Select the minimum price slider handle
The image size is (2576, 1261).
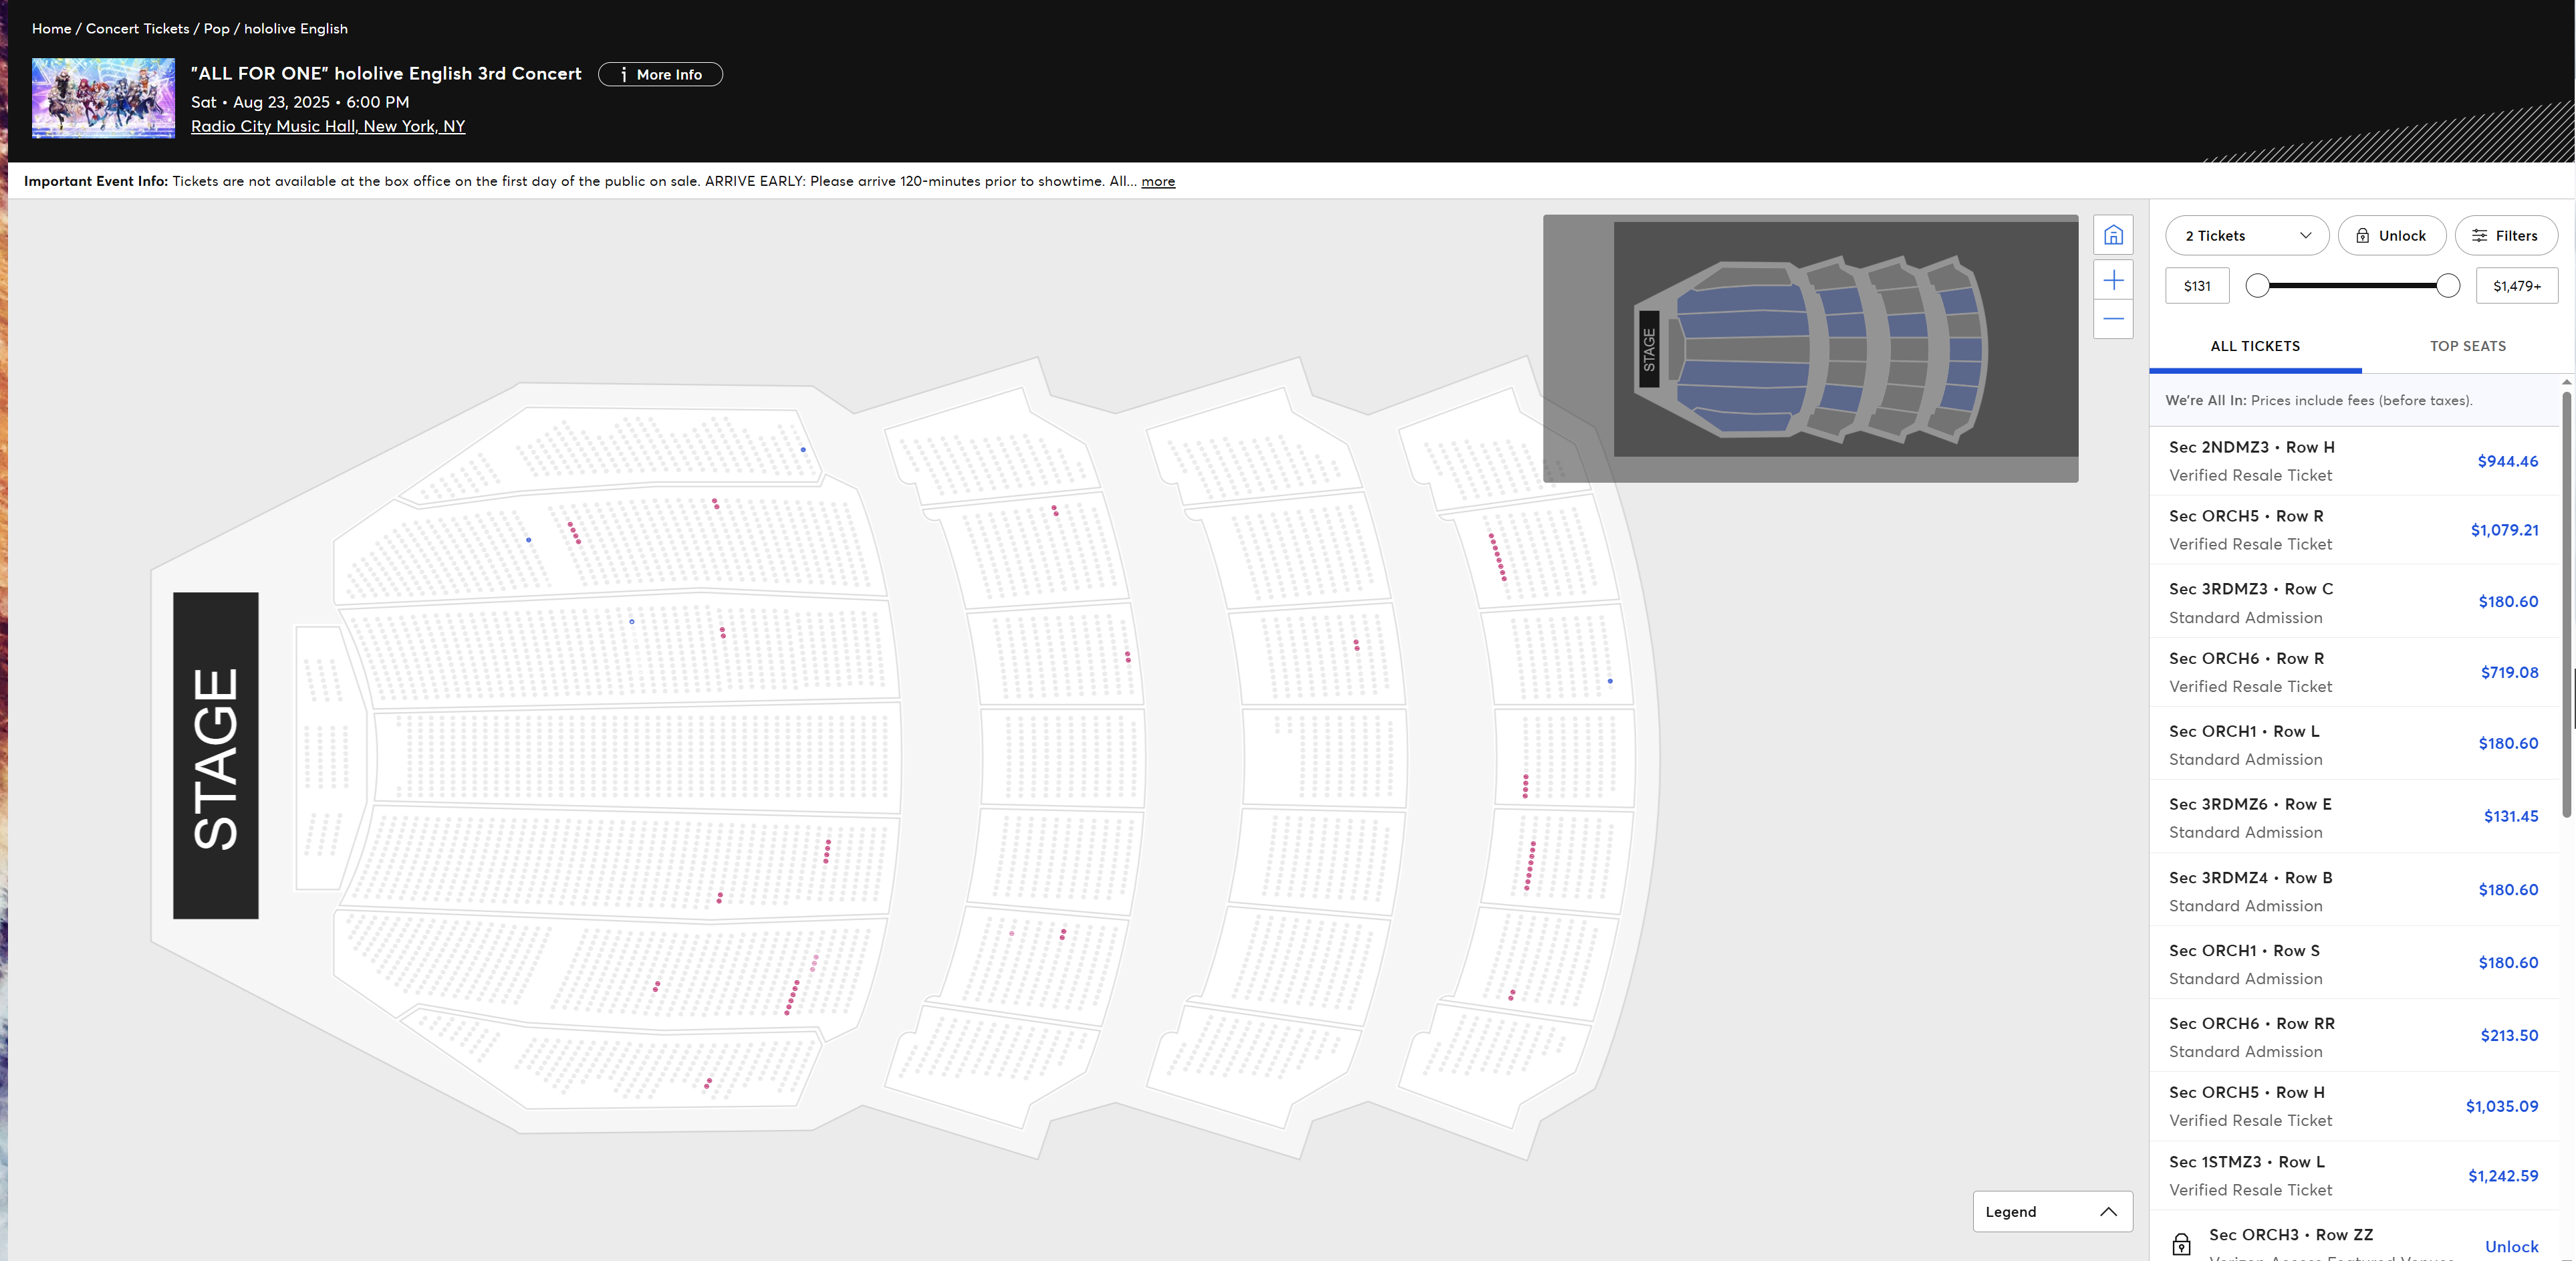2257,286
